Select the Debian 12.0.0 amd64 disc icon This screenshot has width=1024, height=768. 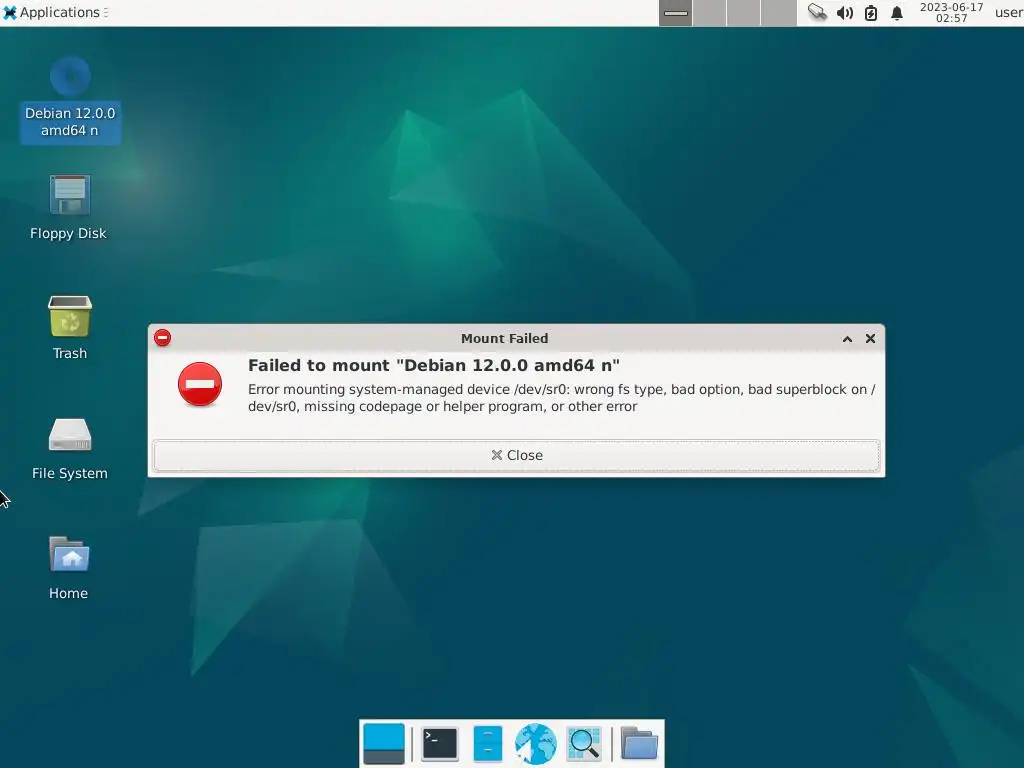70,76
